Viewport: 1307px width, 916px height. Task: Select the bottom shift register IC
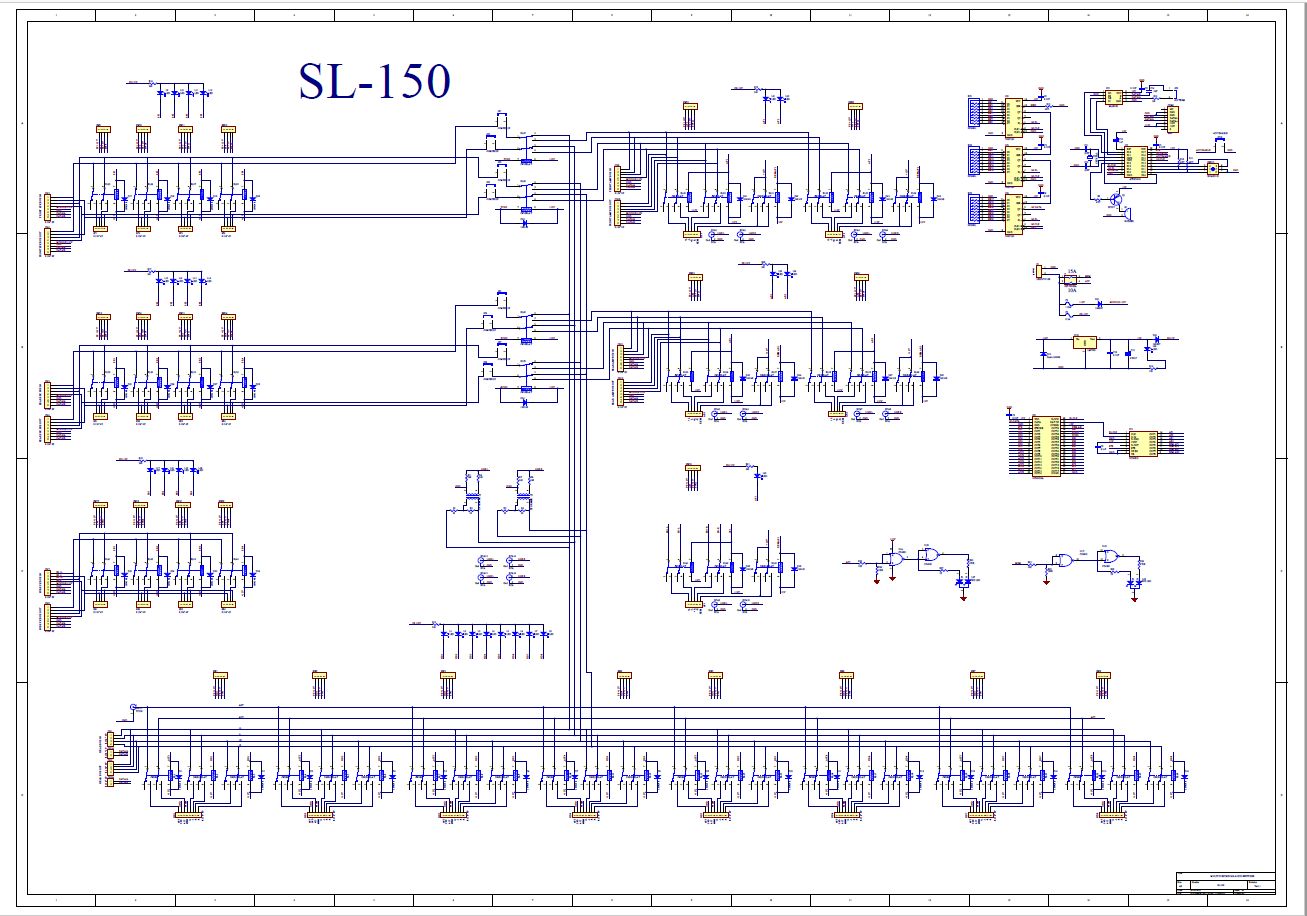pos(1013,213)
